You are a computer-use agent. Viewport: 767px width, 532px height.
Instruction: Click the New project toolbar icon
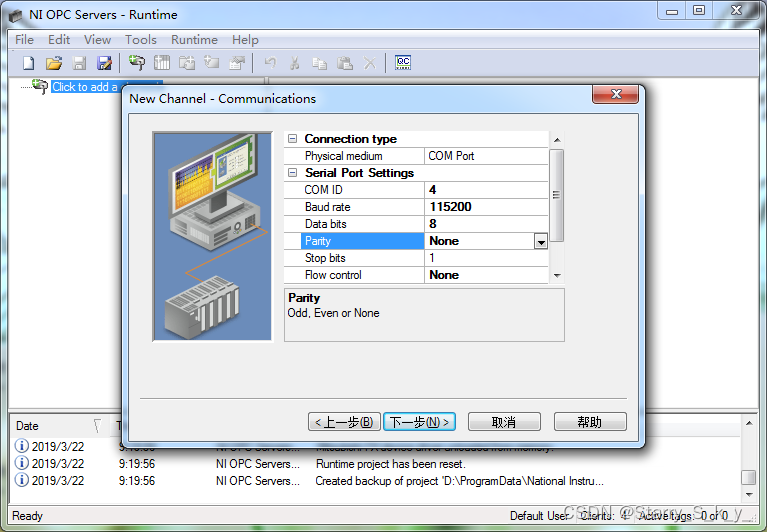click(29, 63)
